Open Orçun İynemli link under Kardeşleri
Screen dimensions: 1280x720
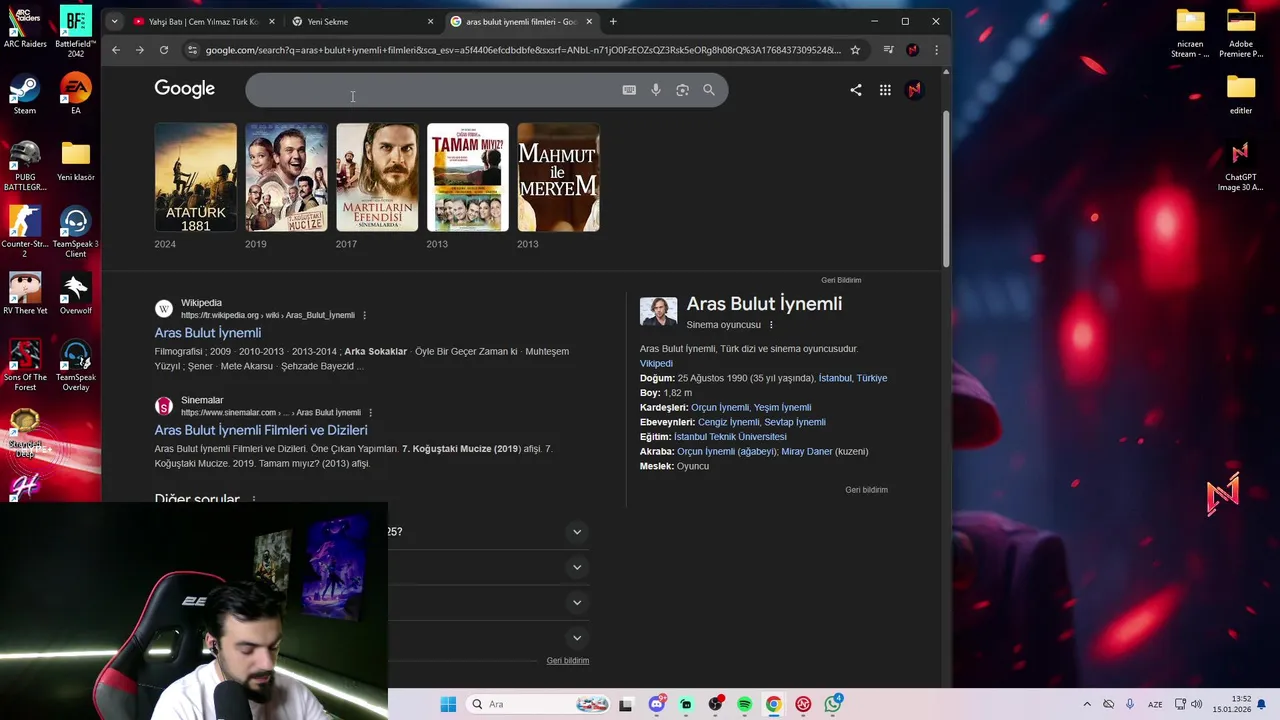point(720,408)
